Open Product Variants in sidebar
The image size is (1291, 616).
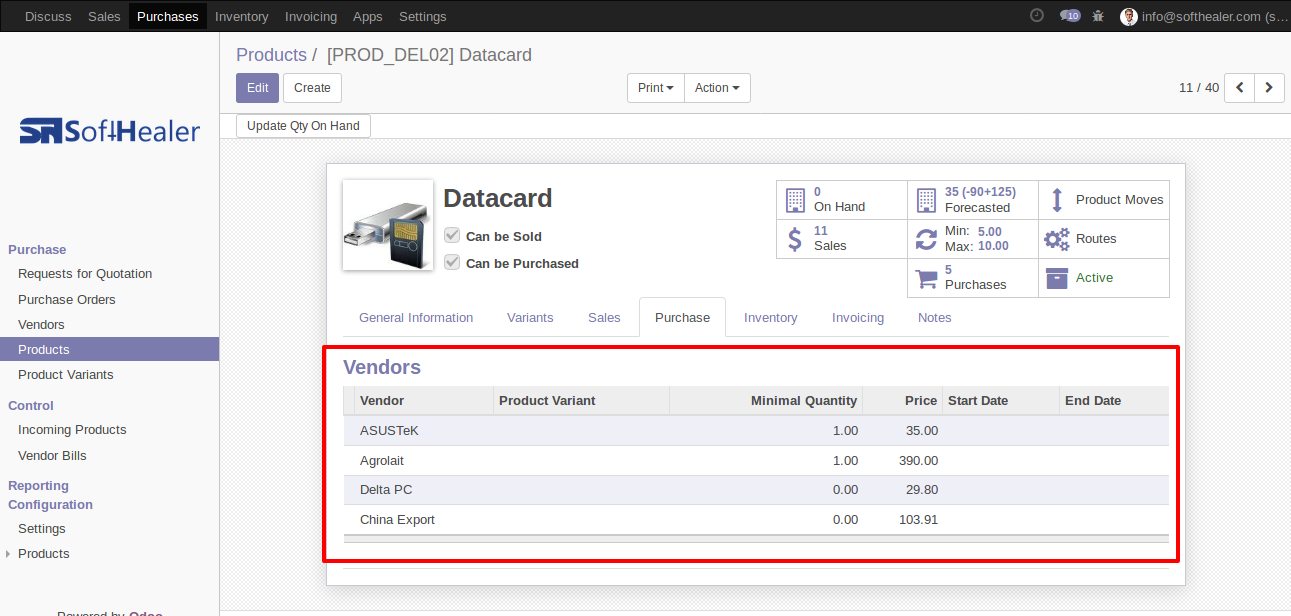(x=66, y=375)
